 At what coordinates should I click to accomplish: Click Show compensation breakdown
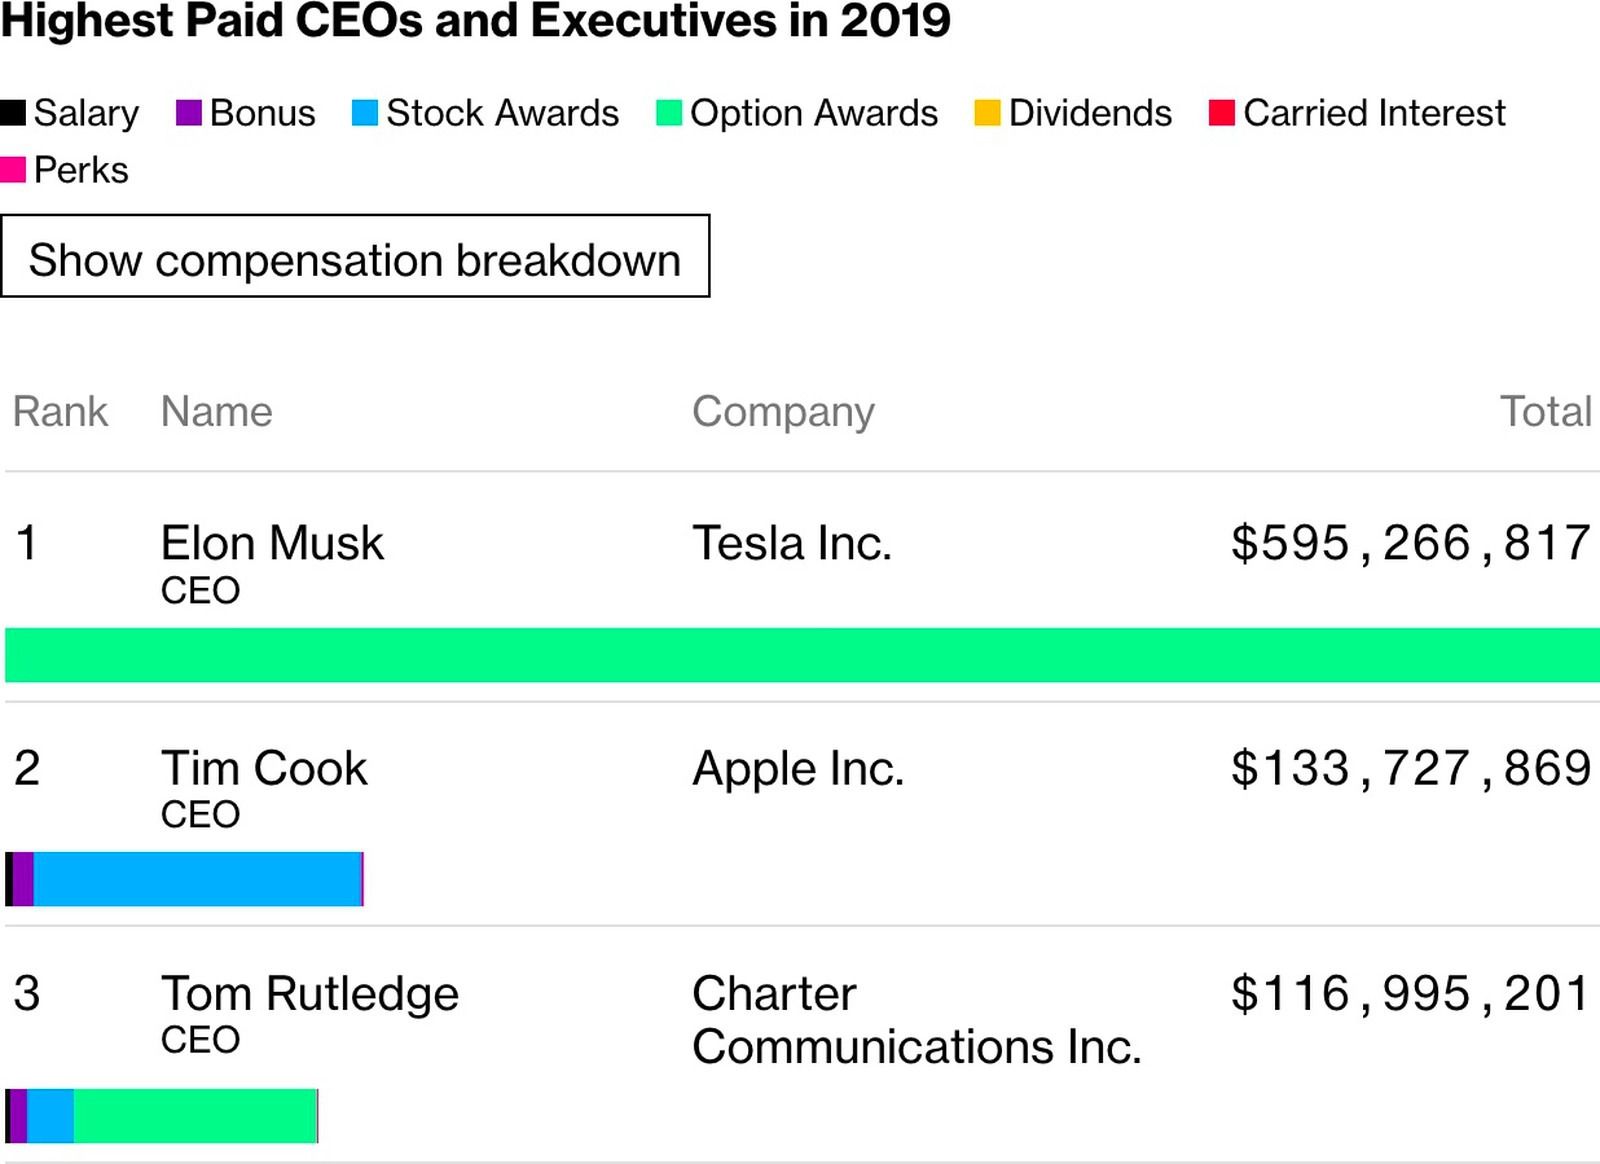pyautogui.click(x=355, y=259)
